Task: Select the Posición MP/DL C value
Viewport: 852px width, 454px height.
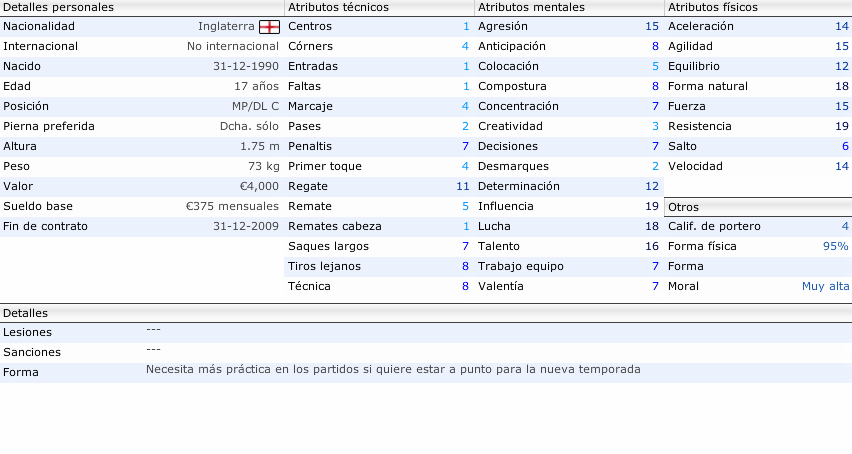Action: pos(255,106)
